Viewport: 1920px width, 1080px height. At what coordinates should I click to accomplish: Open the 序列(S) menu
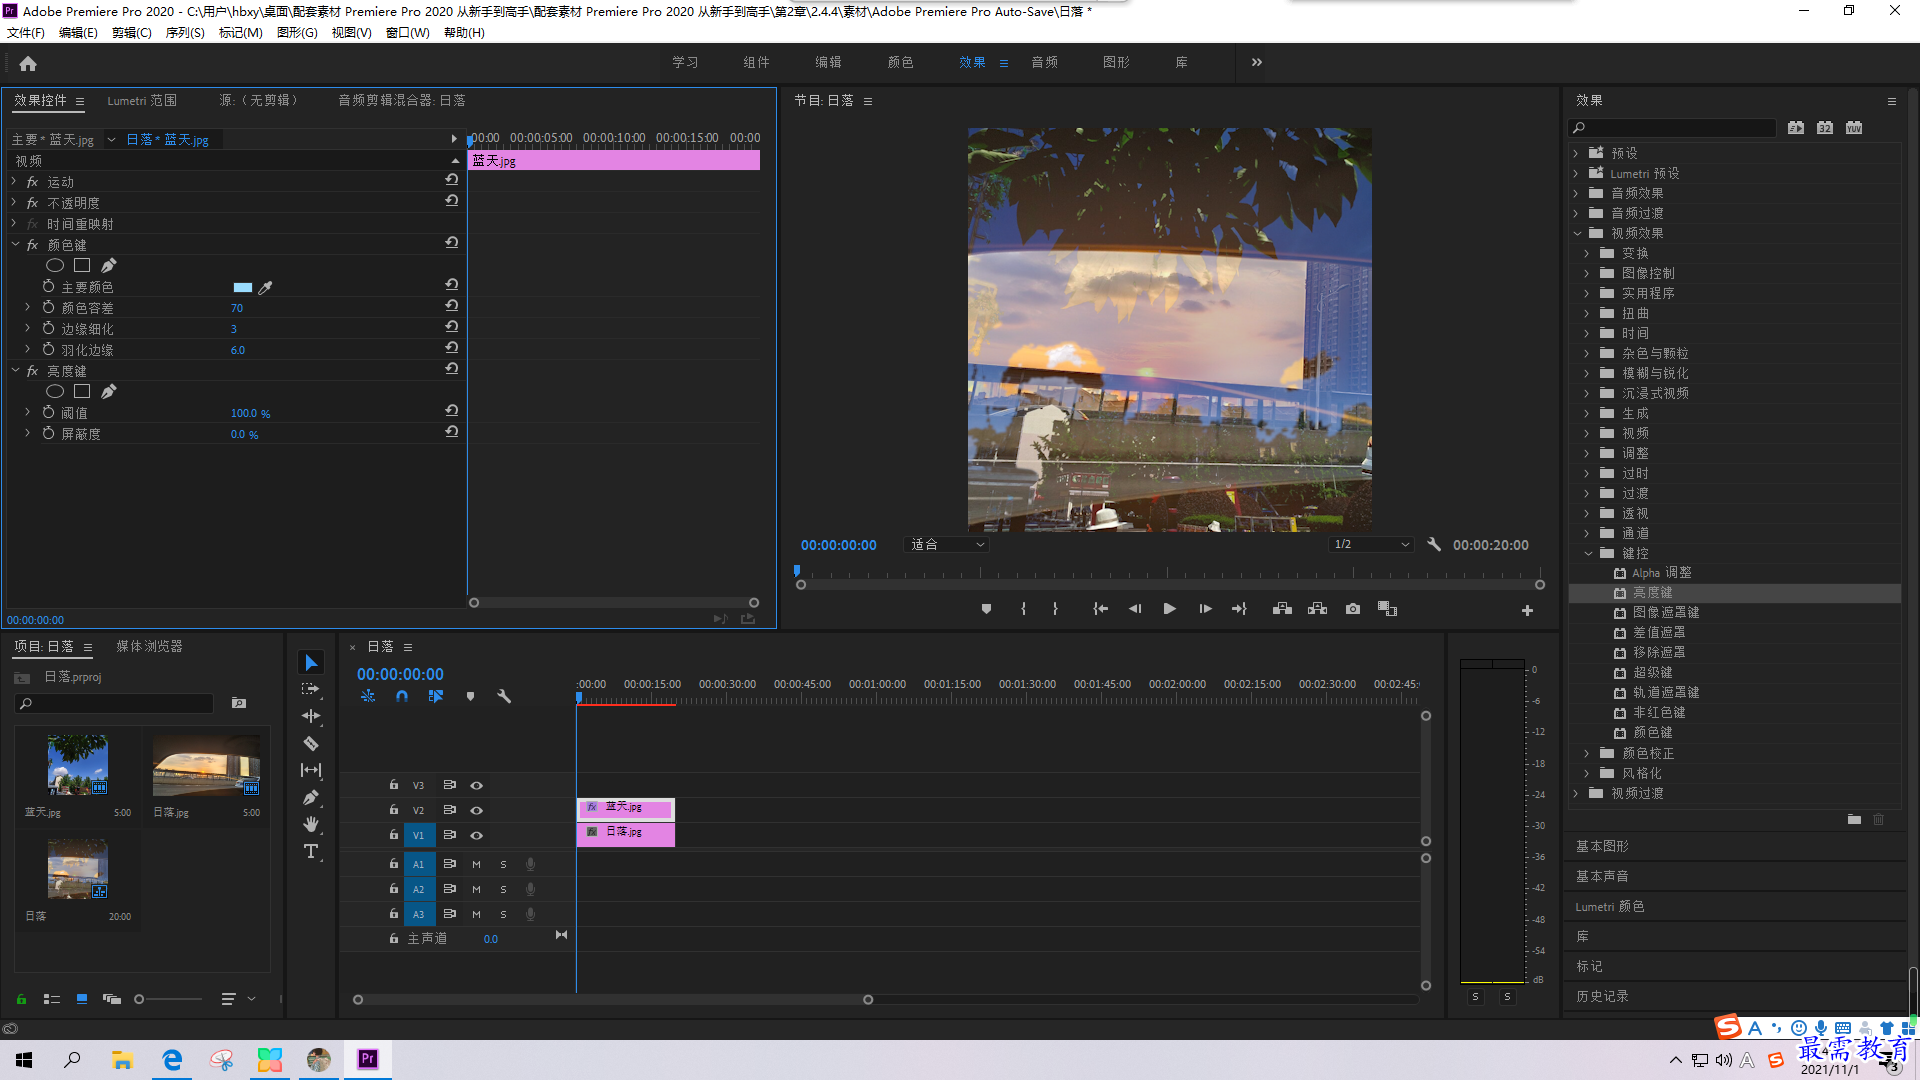tap(185, 33)
